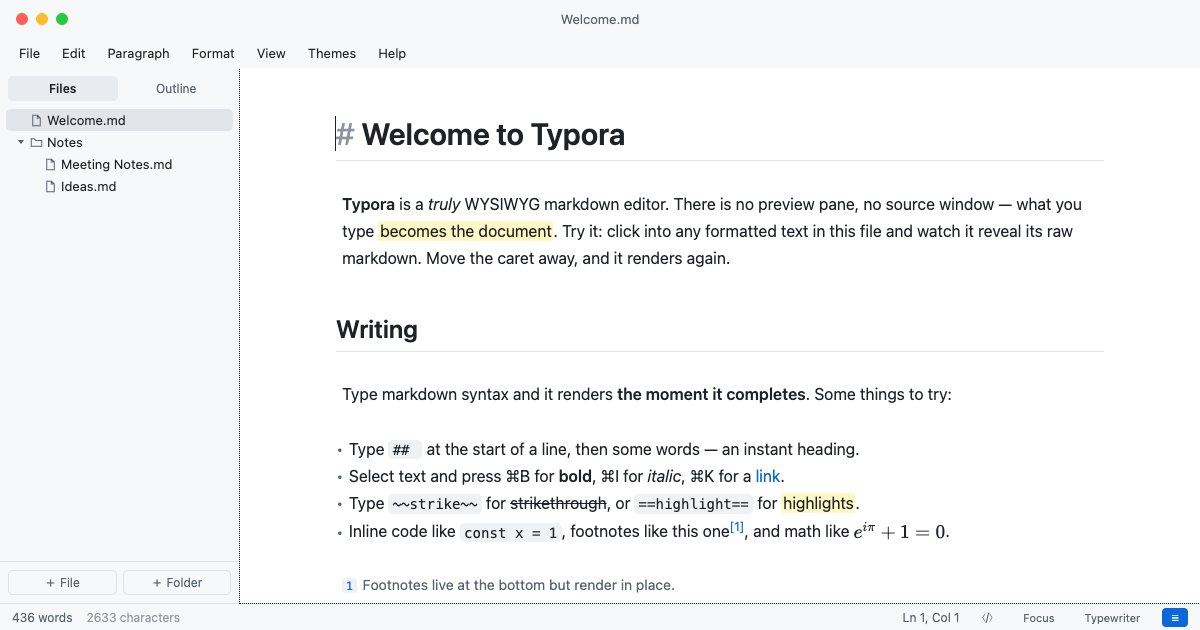Click the 2633 characters counter
Image resolution: width=1200 pixels, height=630 pixels.
point(133,618)
